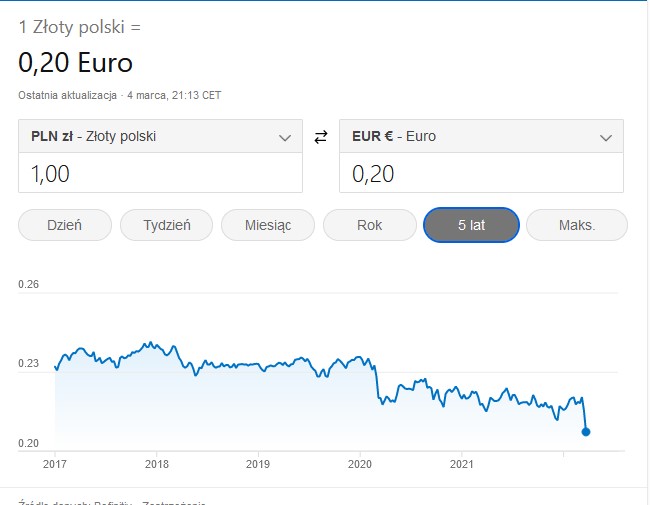Viewport: 650px width, 505px height.
Task: Click the 2020 label on chart axis
Action: (360, 464)
